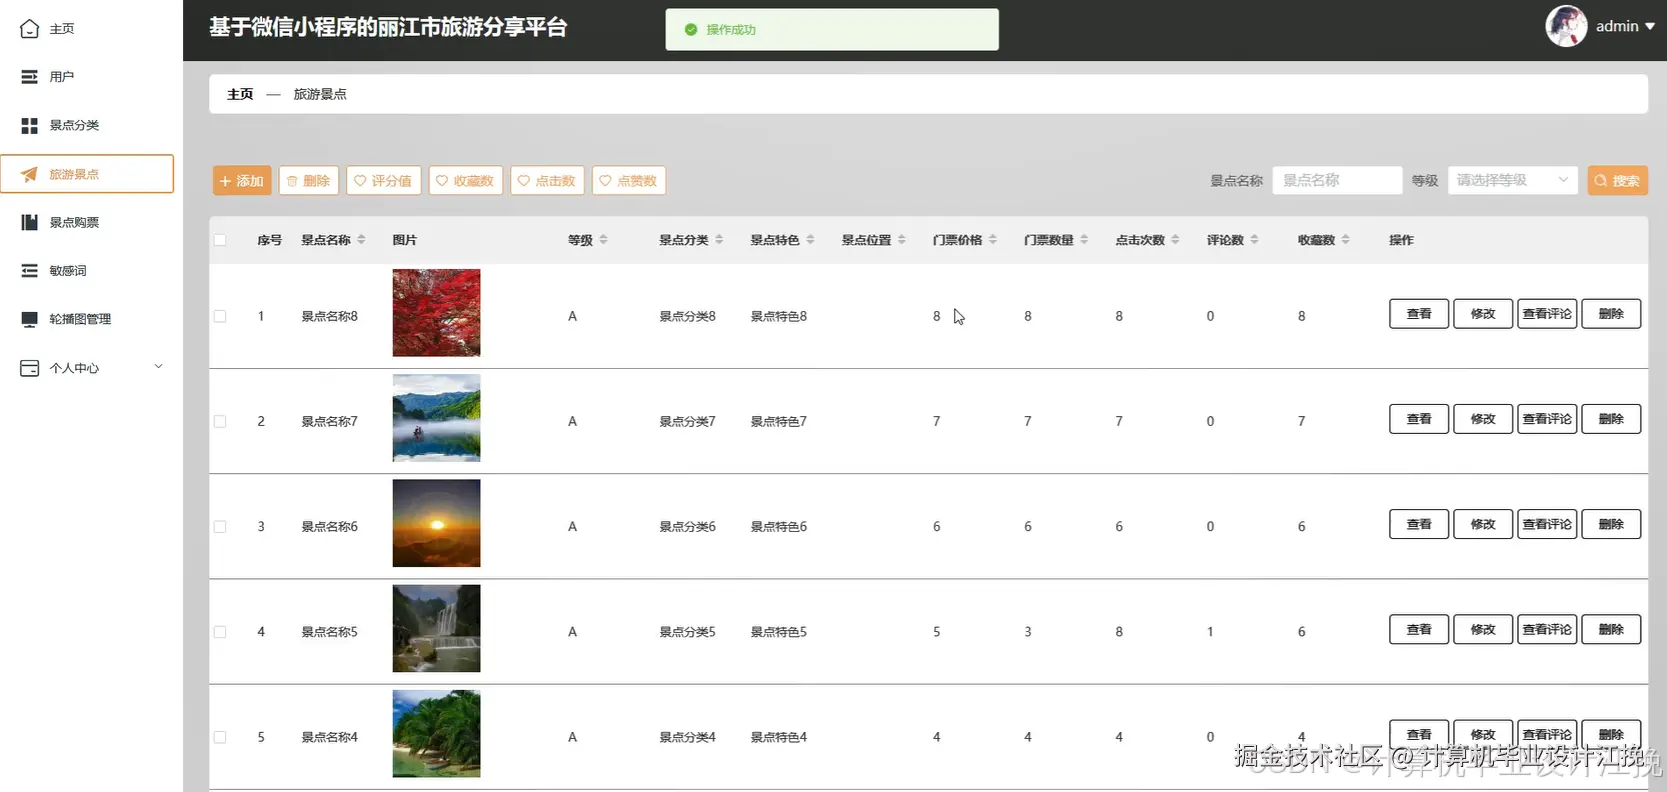Click 修改 for 景点名称7

[x=1483, y=419]
